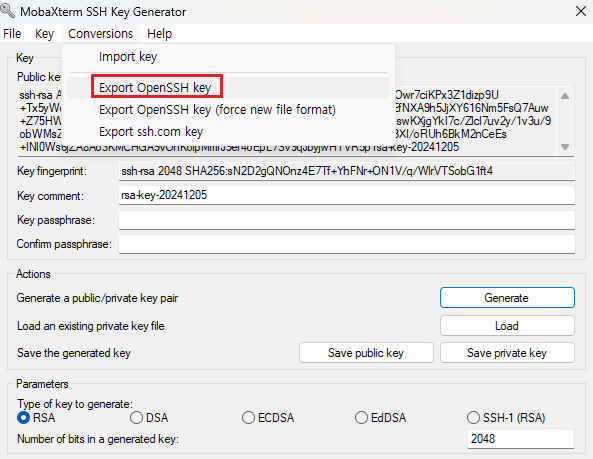Click the number of bits field showing 2048
593x459 pixels.
click(521, 439)
